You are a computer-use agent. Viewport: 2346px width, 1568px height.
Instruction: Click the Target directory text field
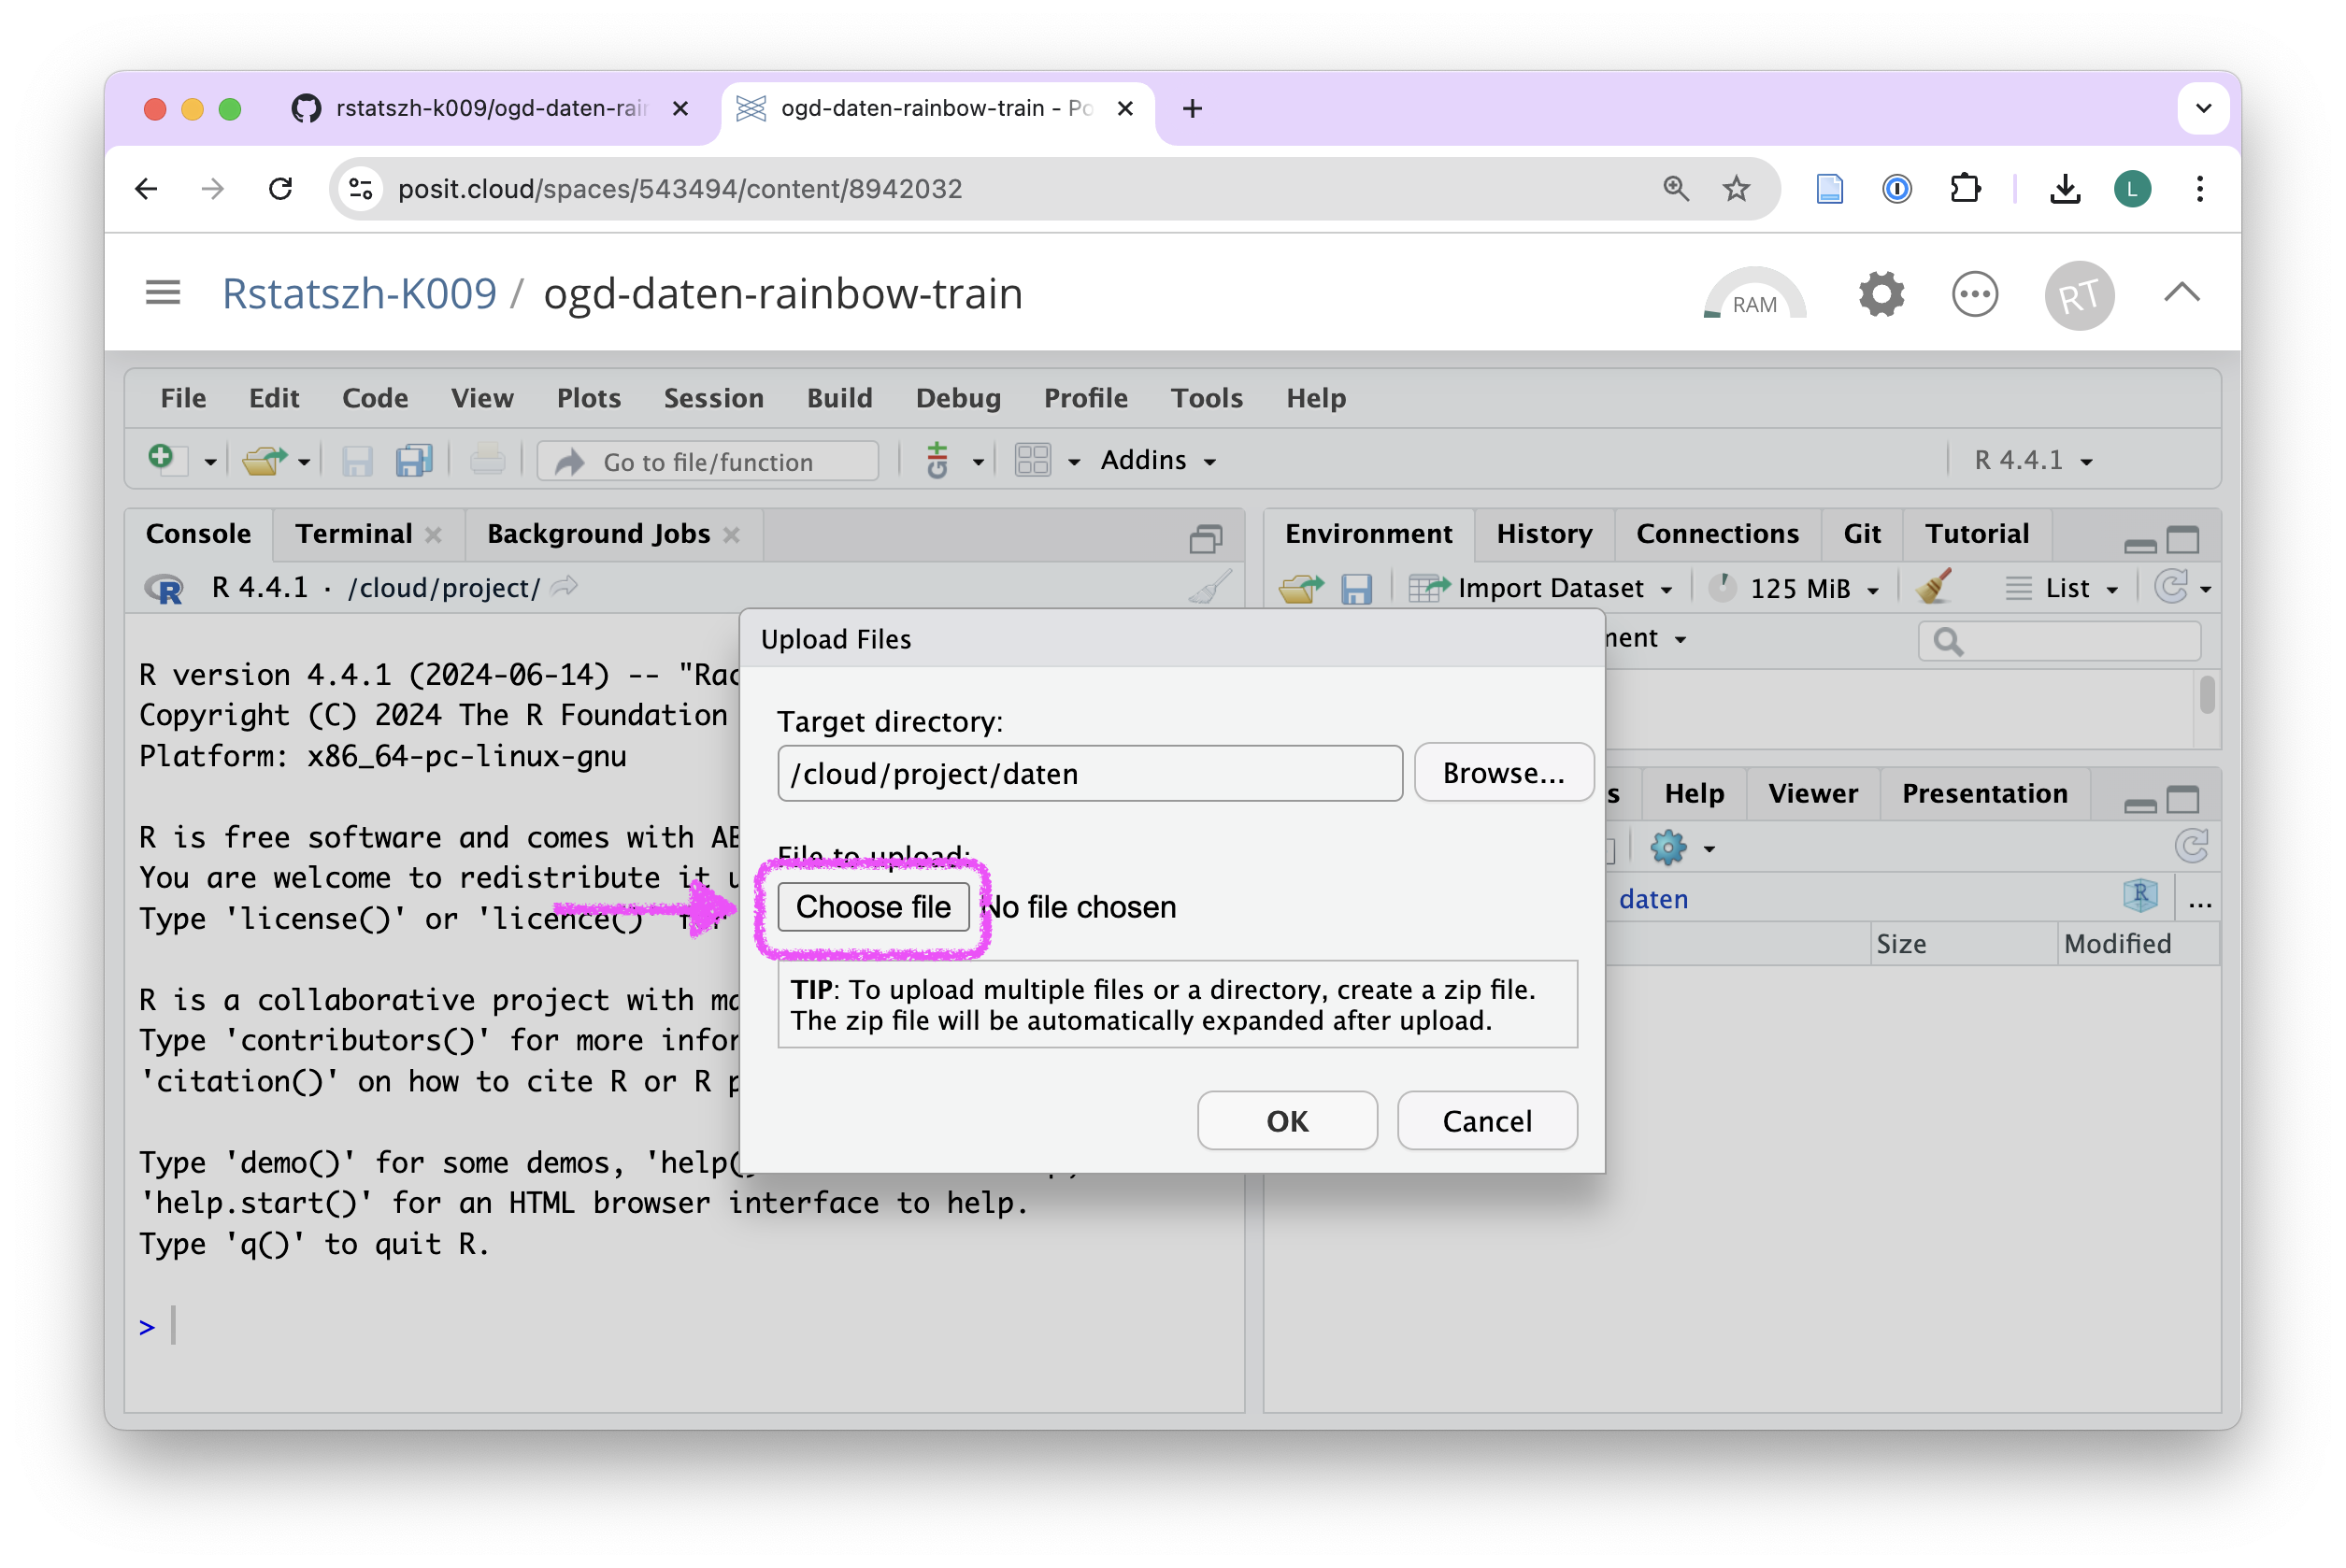(1089, 773)
